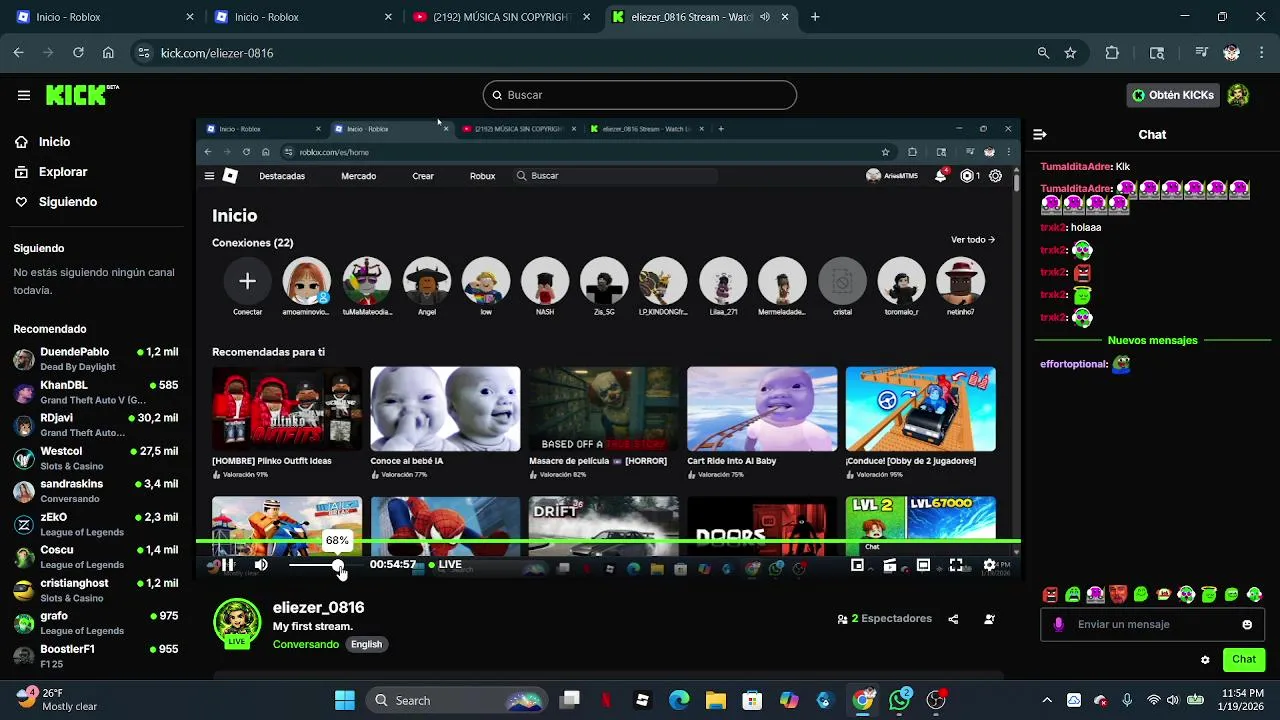
Task: Open File Explorer from taskbar
Action: [716, 700]
